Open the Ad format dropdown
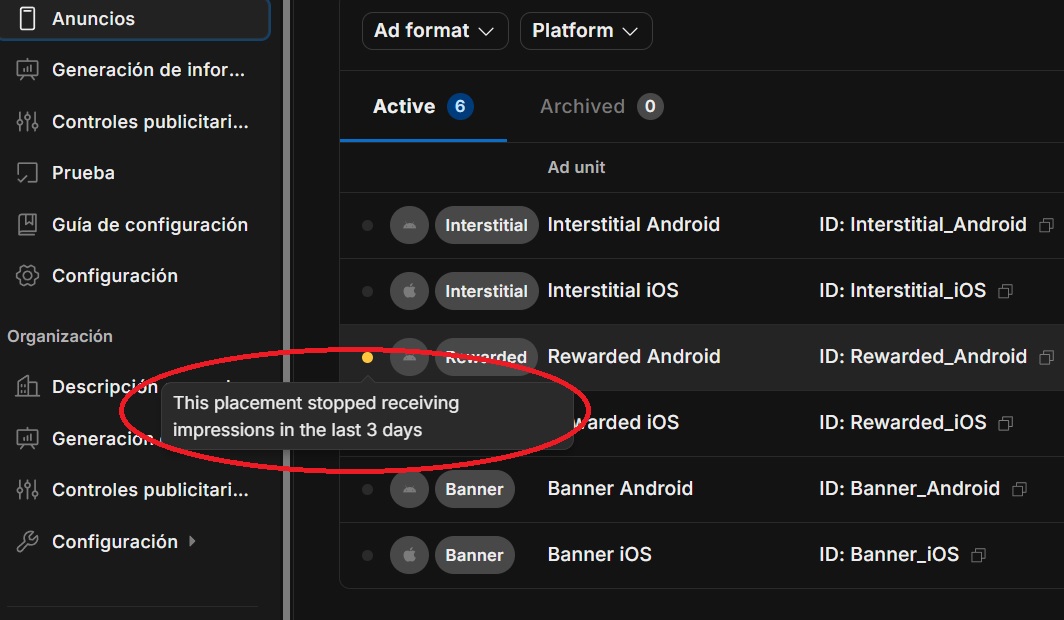The height and width of the screenshot is (620, 1064). click(x=435, y=31)
